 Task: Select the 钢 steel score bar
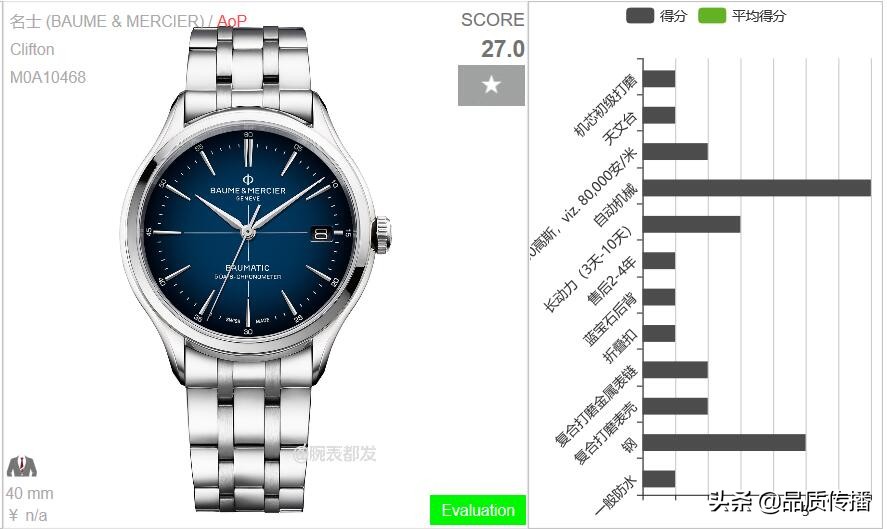tap(724, 442)
